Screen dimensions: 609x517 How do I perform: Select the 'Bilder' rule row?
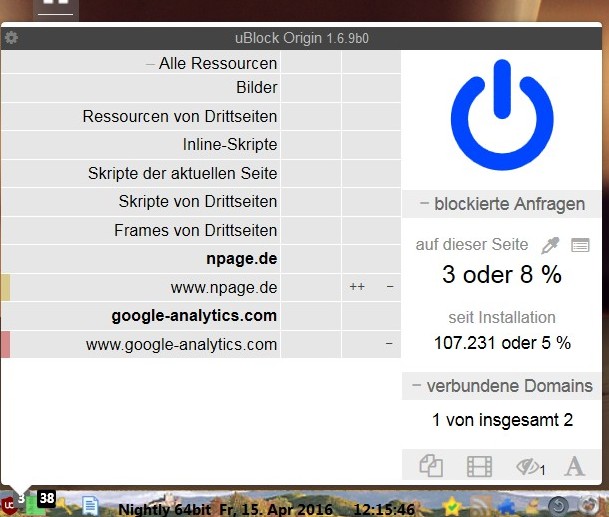pos(141,88)
